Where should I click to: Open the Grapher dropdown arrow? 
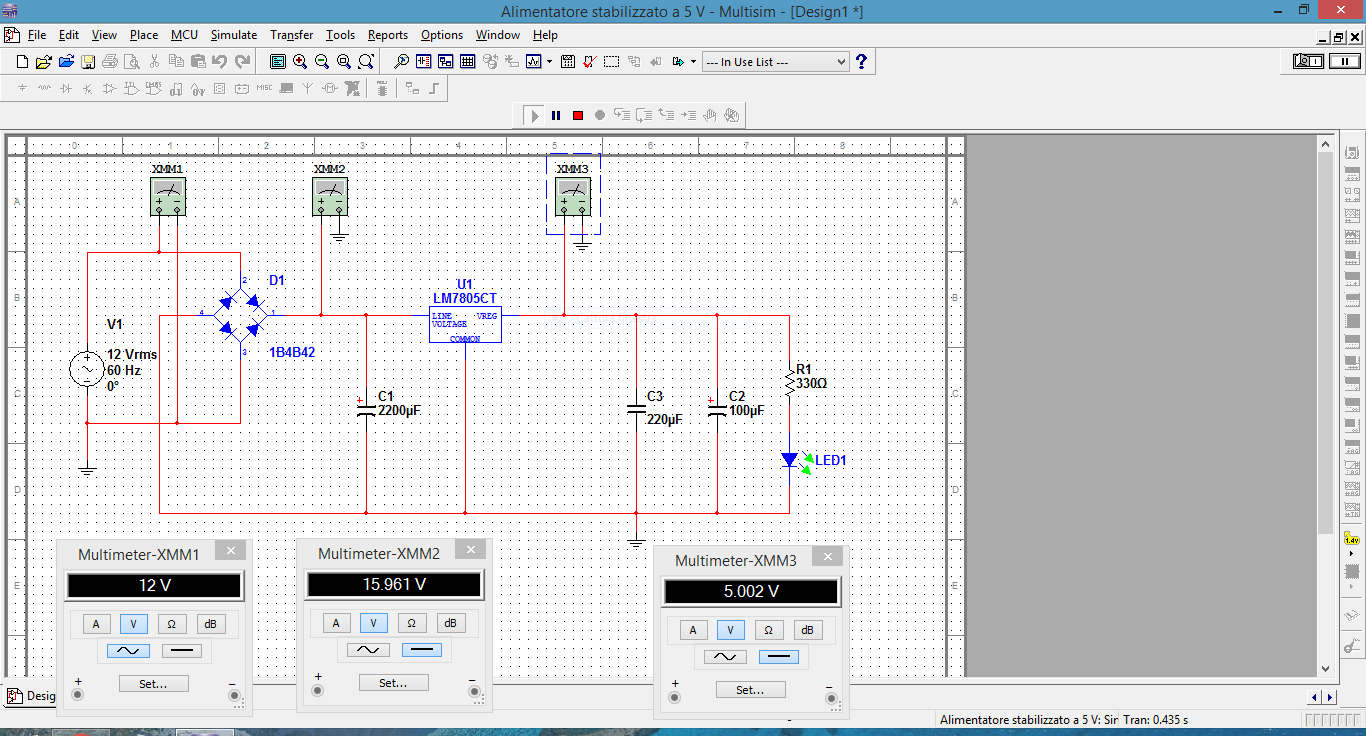(549, 62)
